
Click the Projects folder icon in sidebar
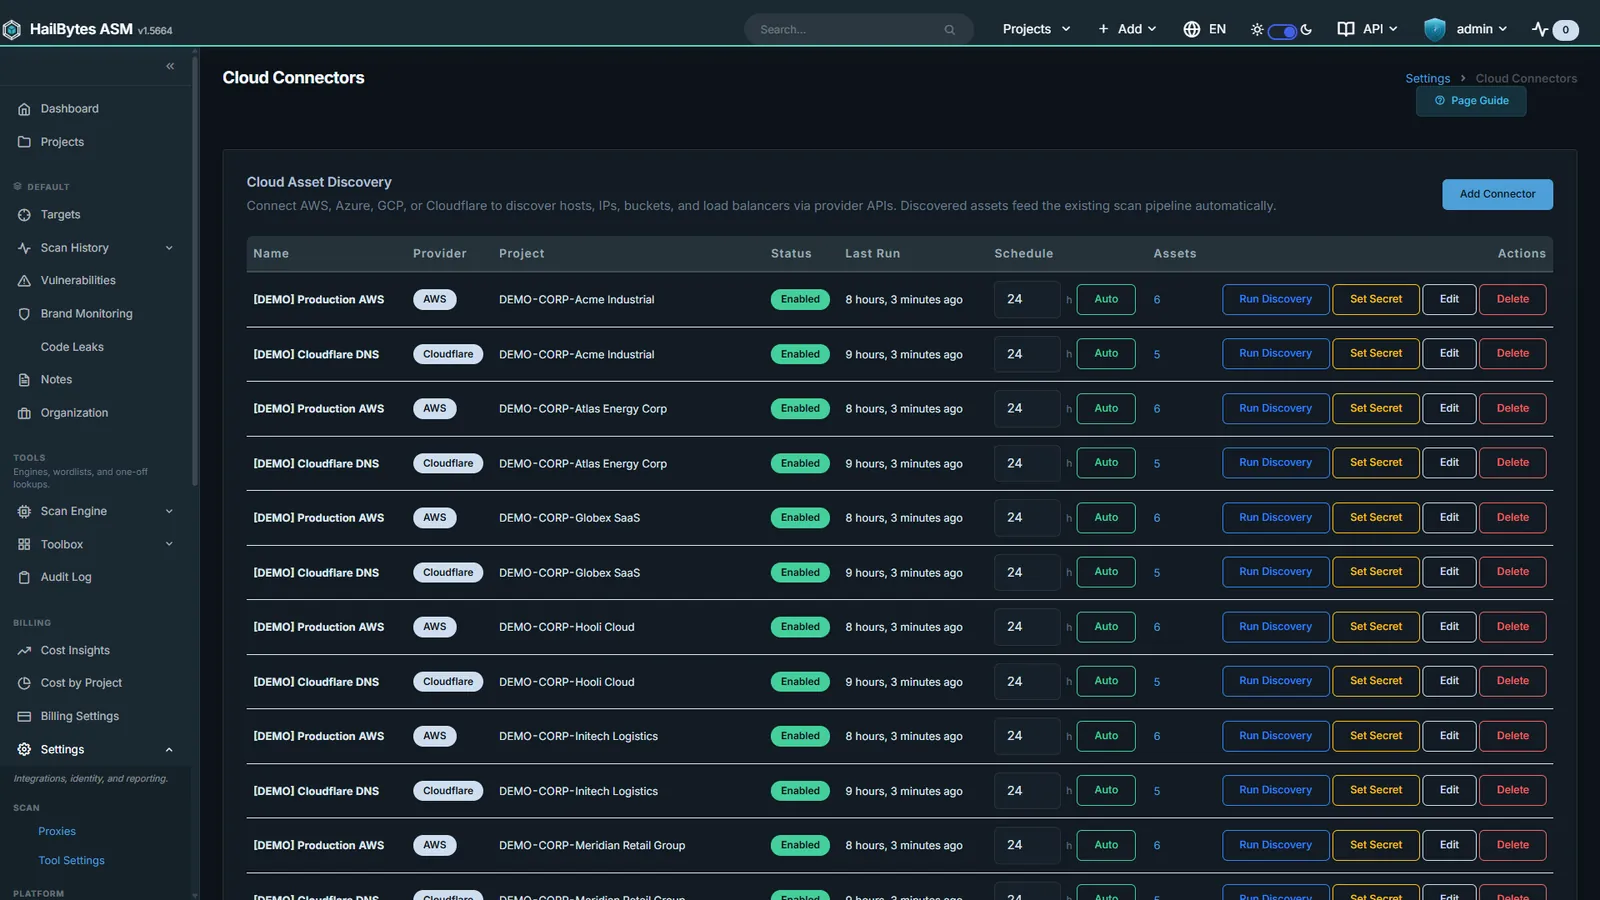pyautogui.click(x=24, y=142)
